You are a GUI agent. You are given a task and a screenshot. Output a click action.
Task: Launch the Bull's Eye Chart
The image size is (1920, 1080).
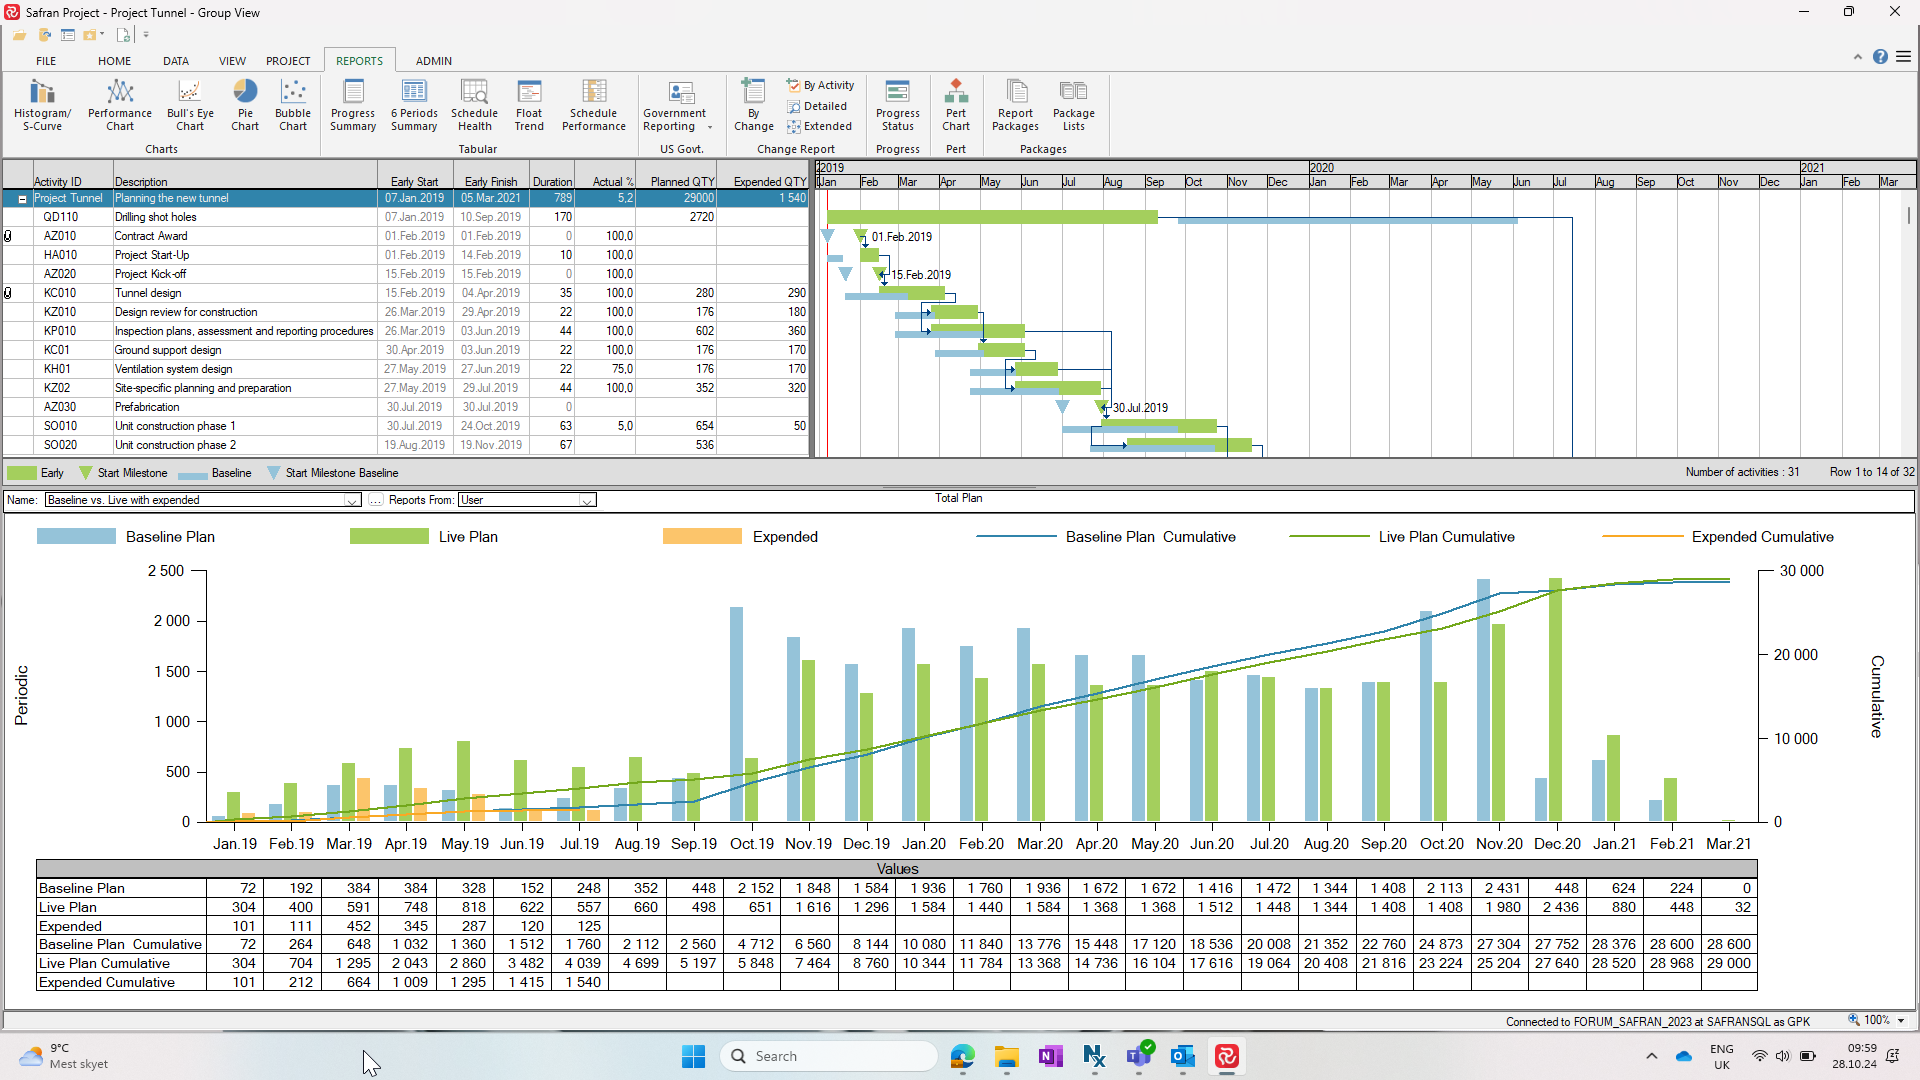click(x=190, y=105)
